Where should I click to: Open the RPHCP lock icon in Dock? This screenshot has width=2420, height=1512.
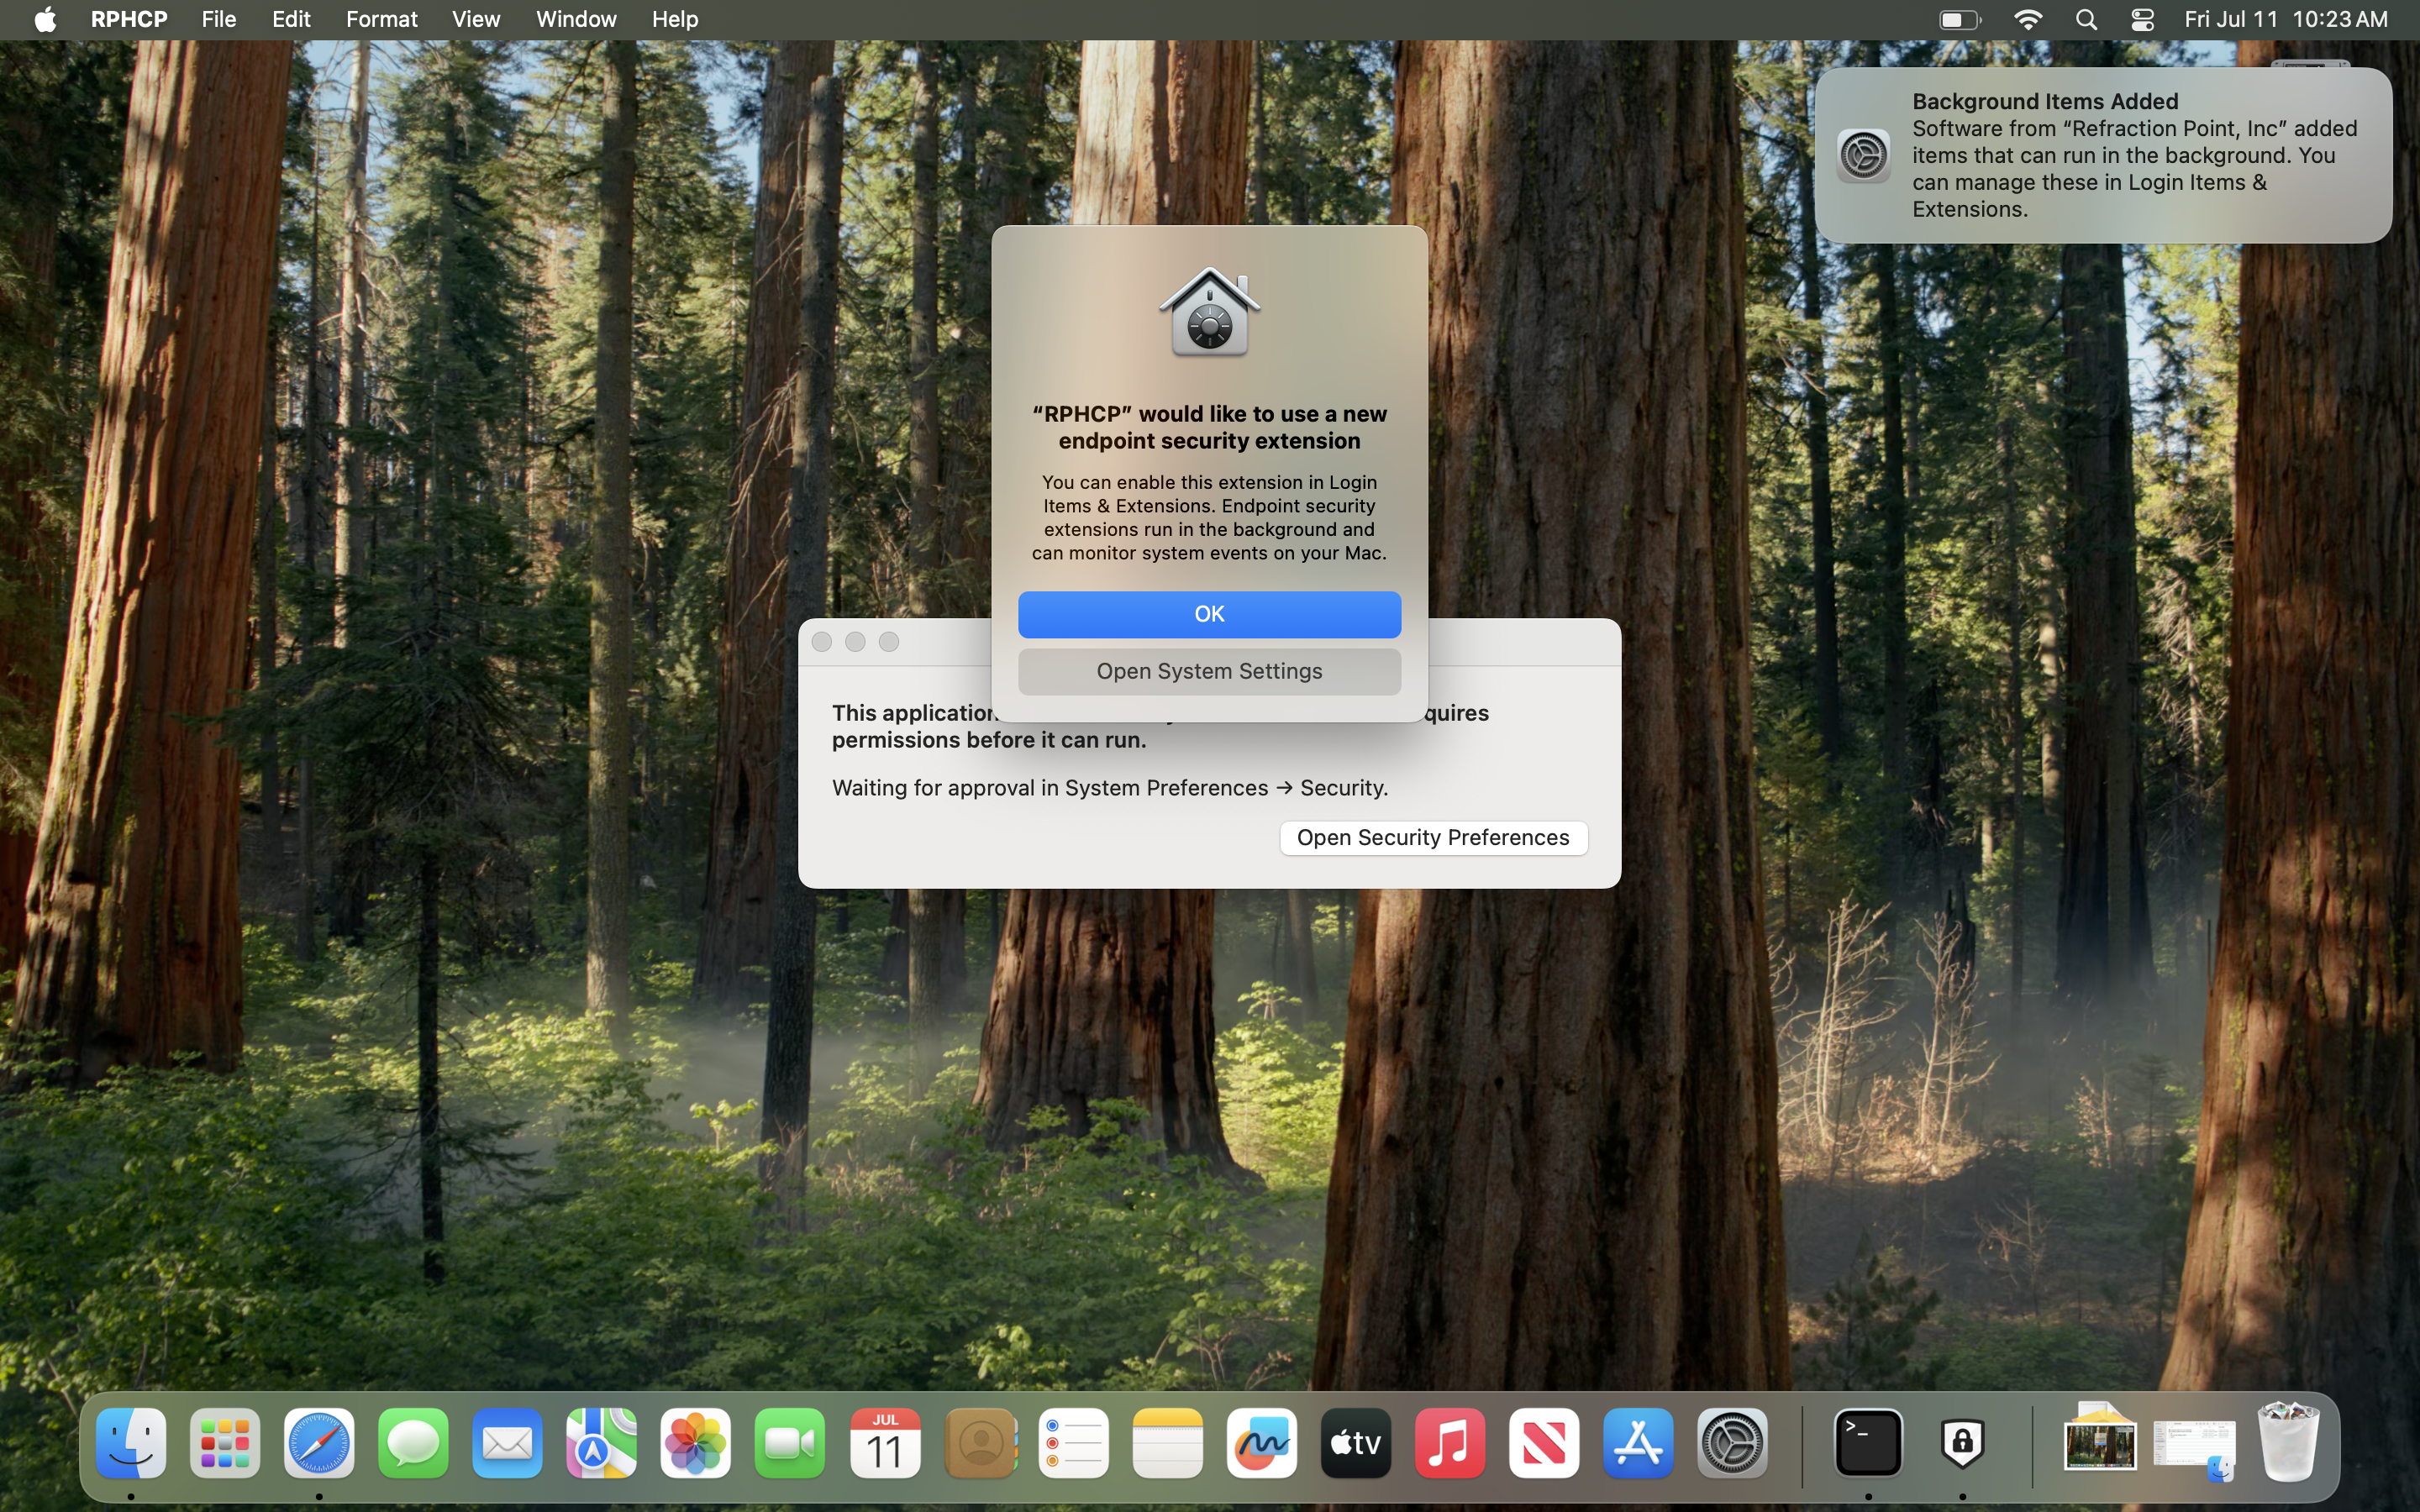(x=1962, y=1443)
